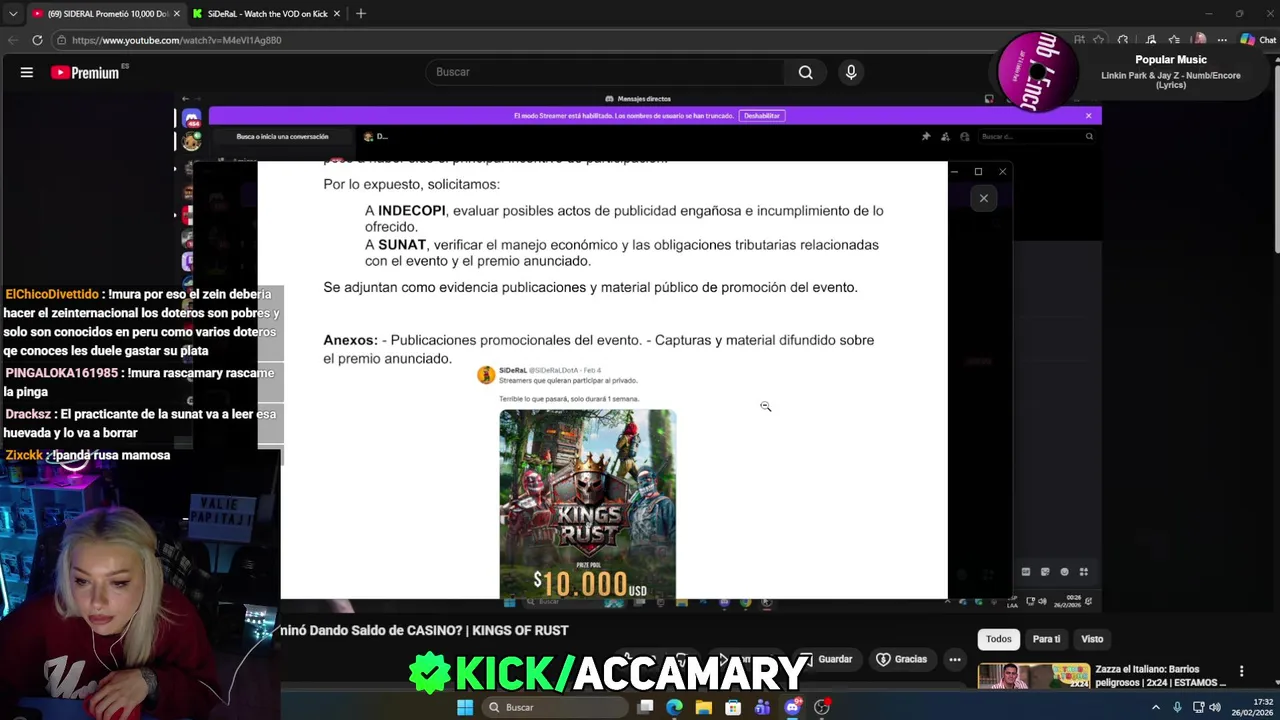Click the ElChicoDivettido username in chat
This screenshot has height=720, width=1280.
52,294
